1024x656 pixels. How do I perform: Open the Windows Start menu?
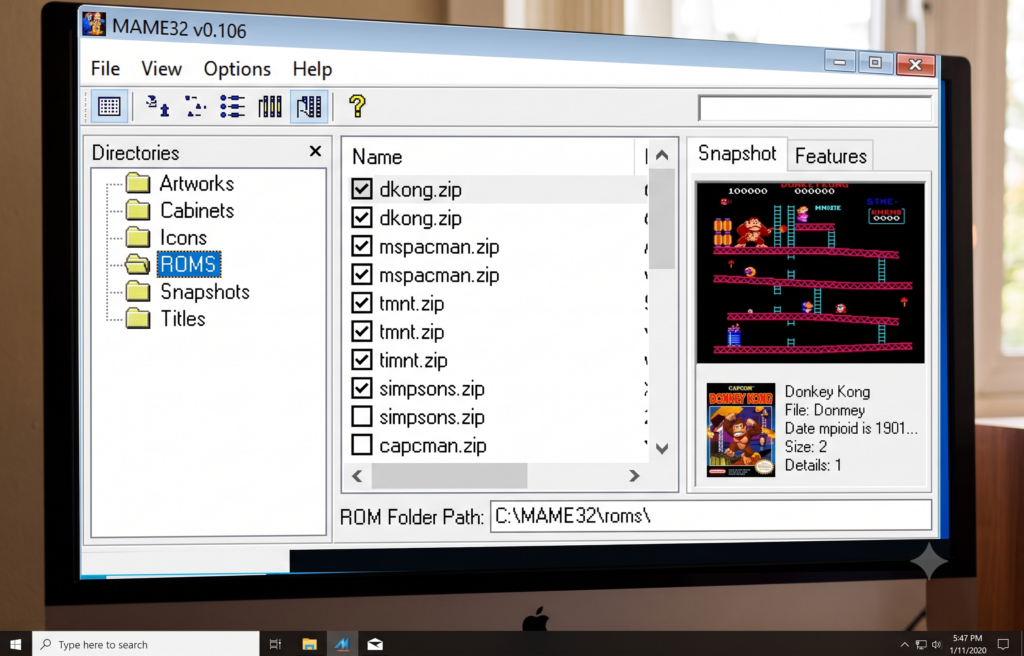pyautogui.click(x=16, y=644)
